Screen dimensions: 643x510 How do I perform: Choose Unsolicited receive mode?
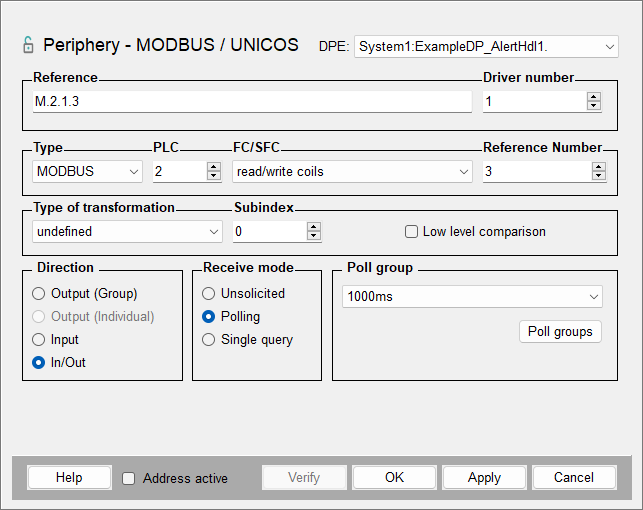pyautogui.click(x=208, y=294)
